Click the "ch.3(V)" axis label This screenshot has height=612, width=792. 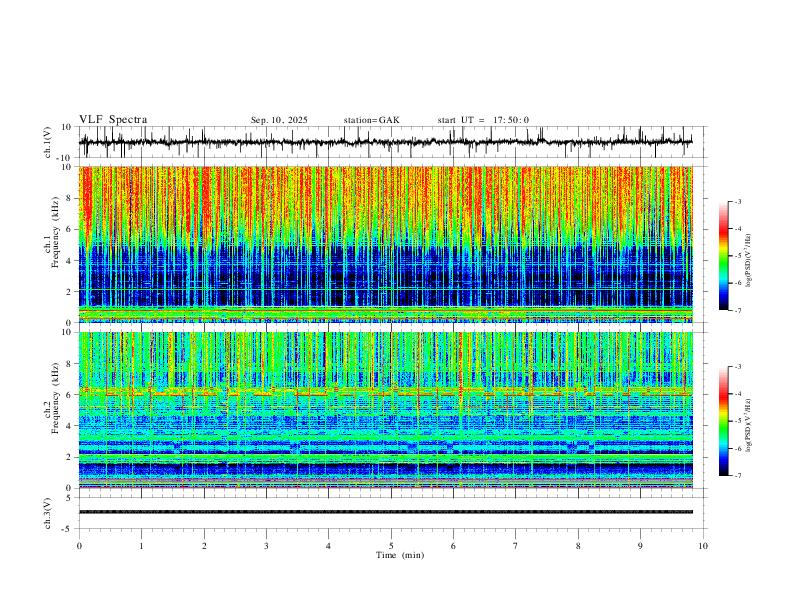tap(48, 513)
